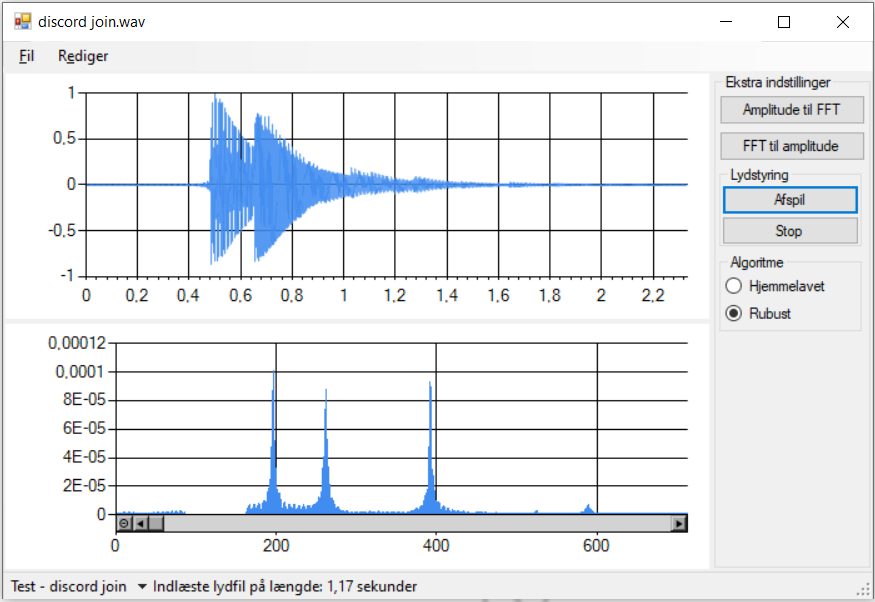
Task: Open the Rediger menu
Action: (83, 56)
